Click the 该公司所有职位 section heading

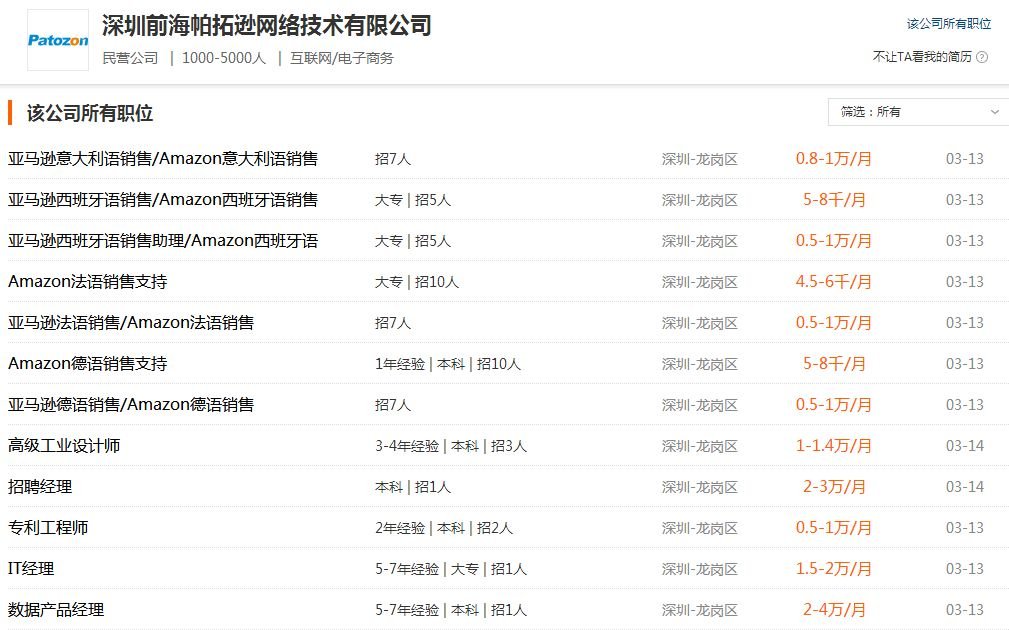pos(89,113)
